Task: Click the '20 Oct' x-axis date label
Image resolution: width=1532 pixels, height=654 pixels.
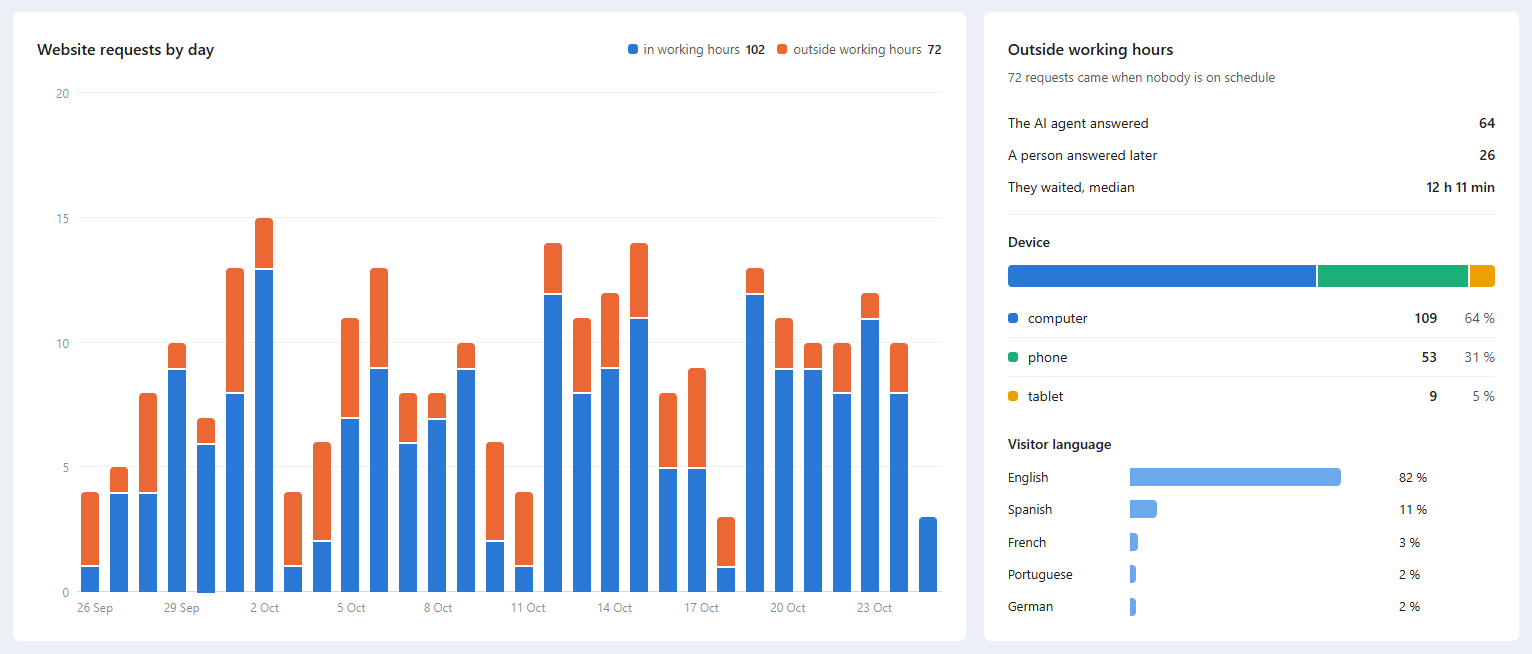Action: pos(788,607)
